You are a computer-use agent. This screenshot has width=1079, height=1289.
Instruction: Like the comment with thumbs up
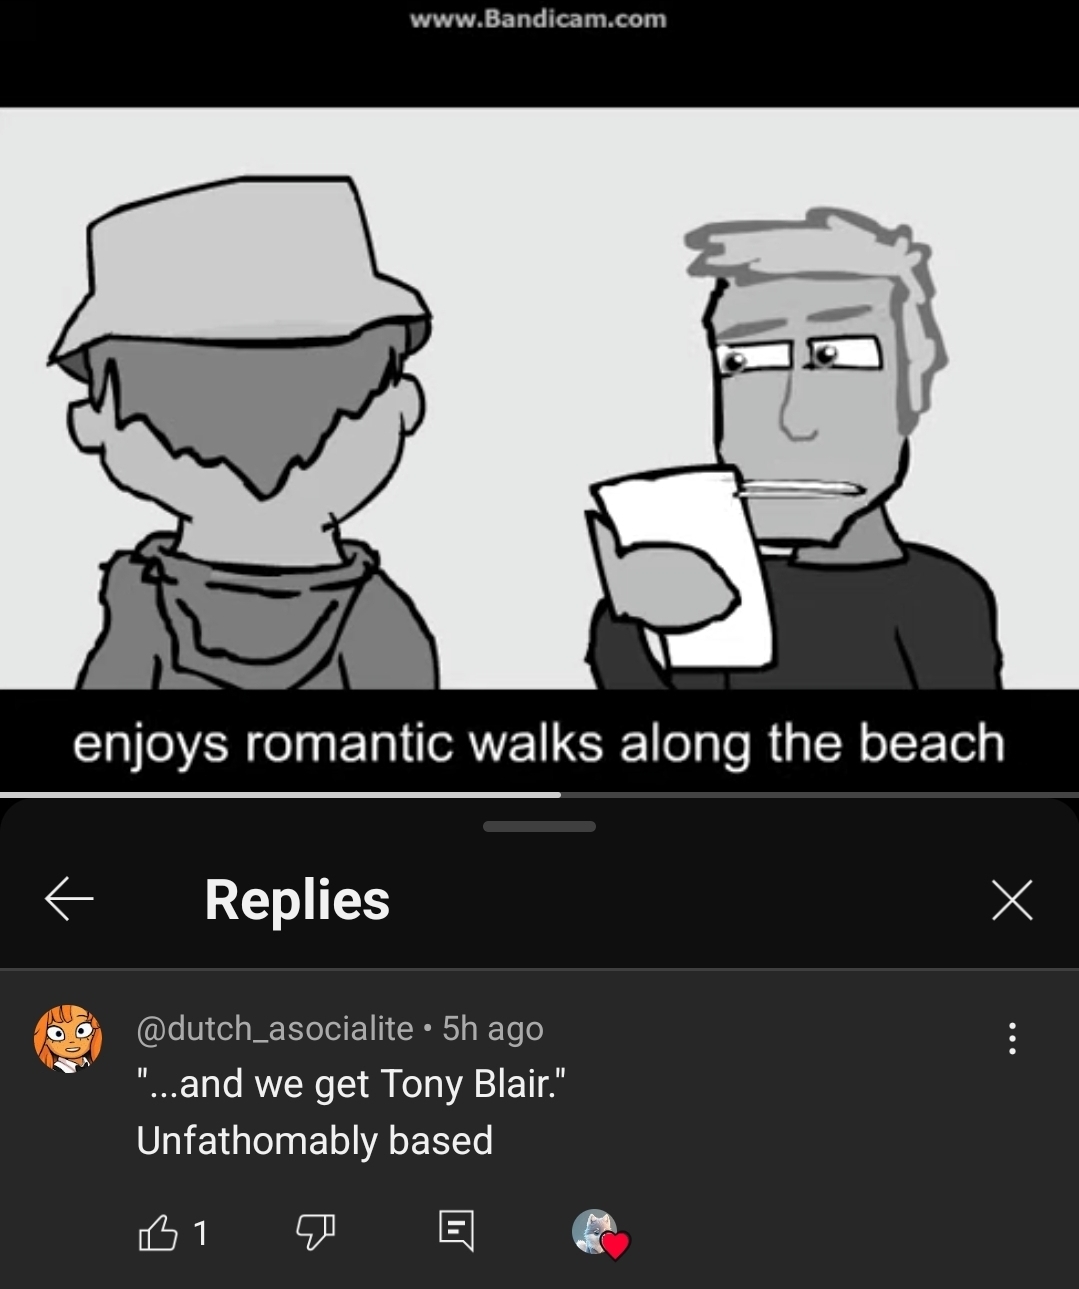157,1232
